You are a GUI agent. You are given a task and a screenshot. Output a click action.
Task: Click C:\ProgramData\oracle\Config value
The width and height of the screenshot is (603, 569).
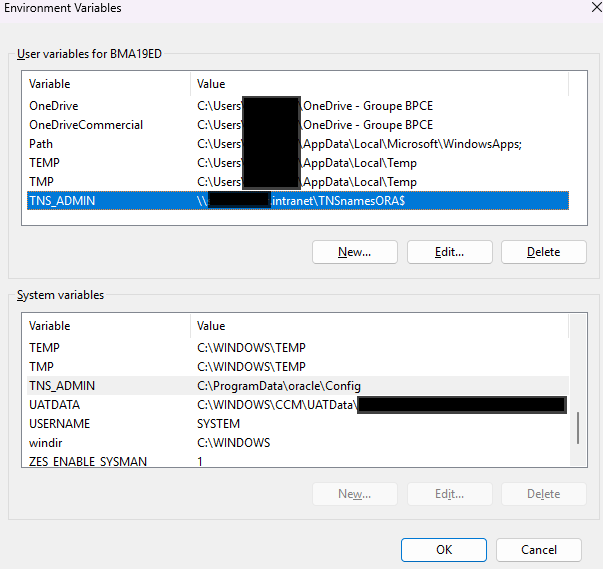click(x=279, y=386)
